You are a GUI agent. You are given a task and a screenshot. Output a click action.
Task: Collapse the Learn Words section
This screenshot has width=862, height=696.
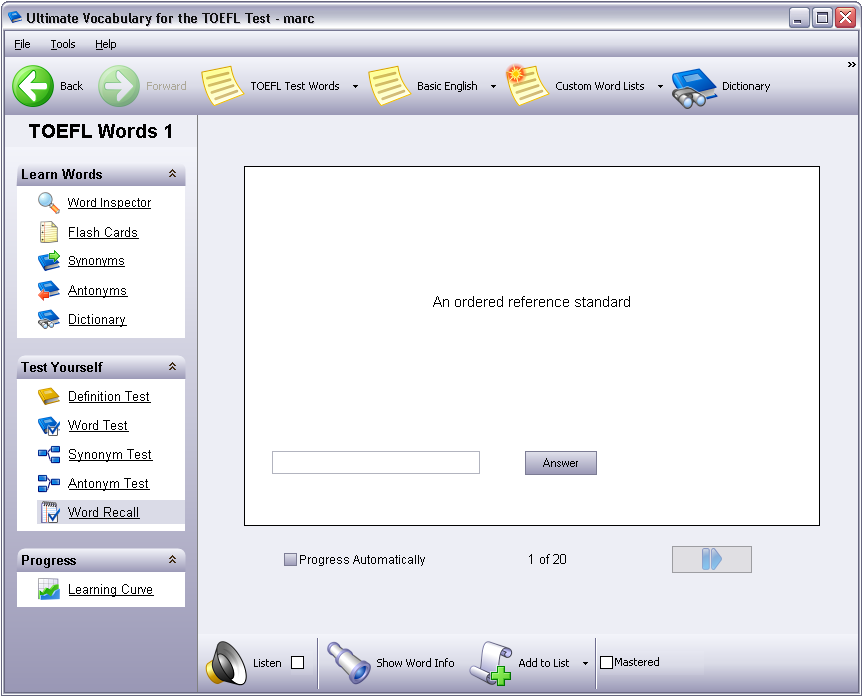(x=172, y=174)
